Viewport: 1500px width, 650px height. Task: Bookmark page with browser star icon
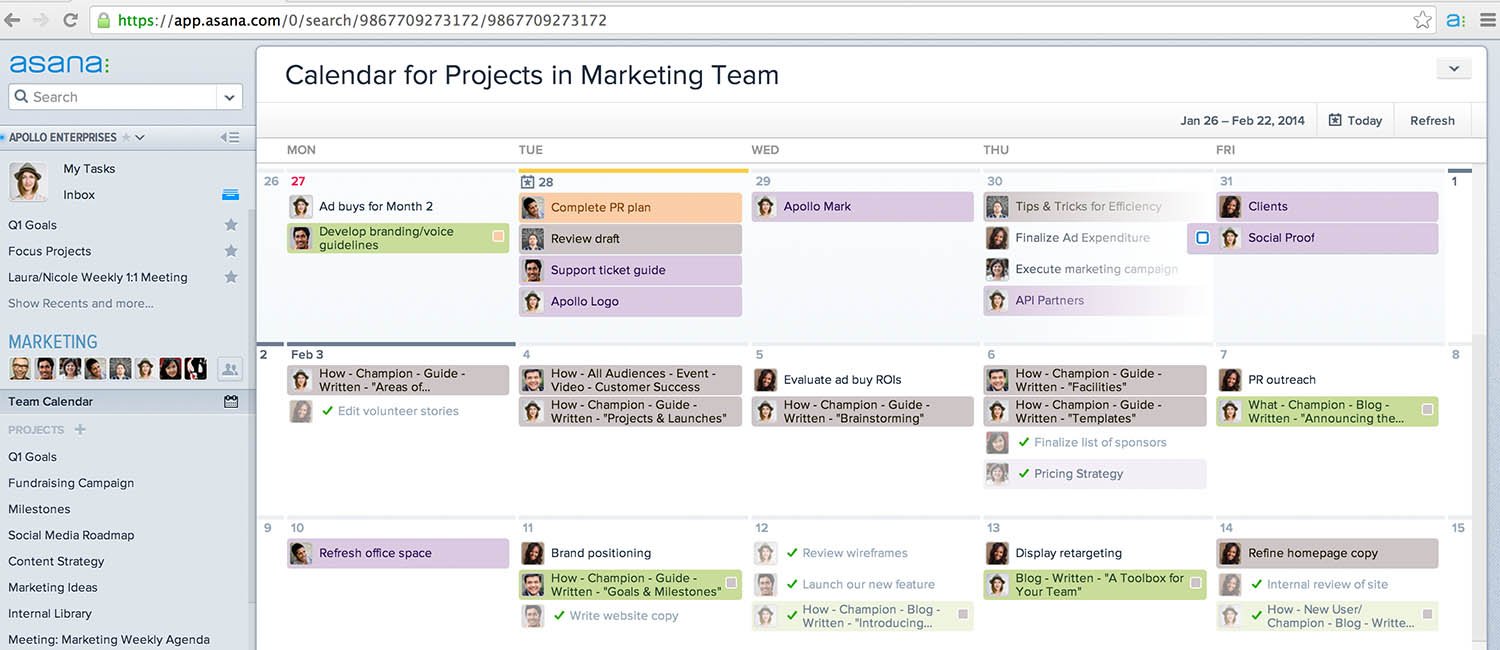[1422, 20]
